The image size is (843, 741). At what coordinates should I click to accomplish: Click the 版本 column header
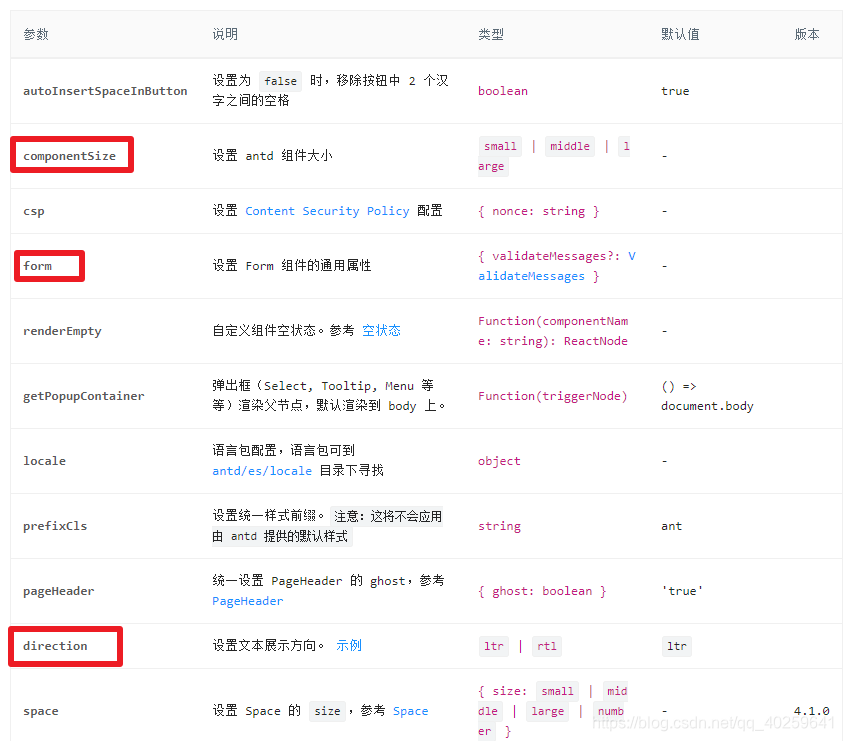(806, 34)
